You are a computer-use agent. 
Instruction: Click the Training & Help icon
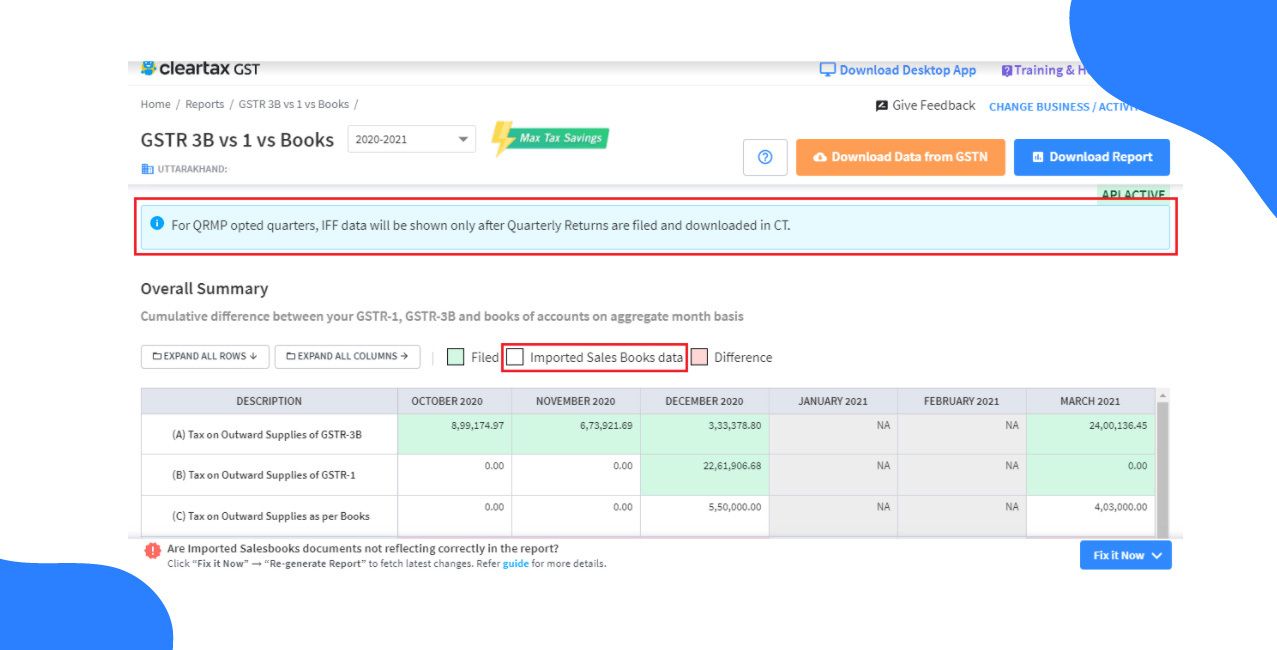(1006, 69)
